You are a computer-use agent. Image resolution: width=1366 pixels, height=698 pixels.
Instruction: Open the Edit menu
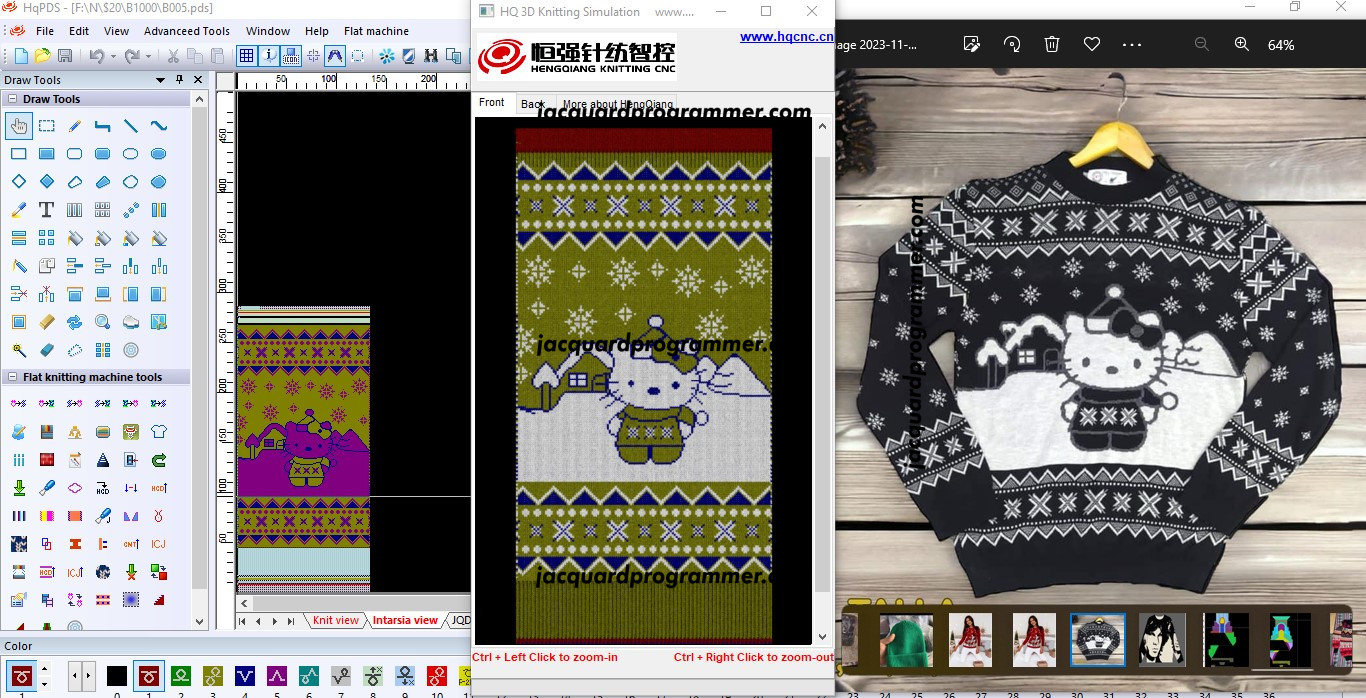point(79,31)
